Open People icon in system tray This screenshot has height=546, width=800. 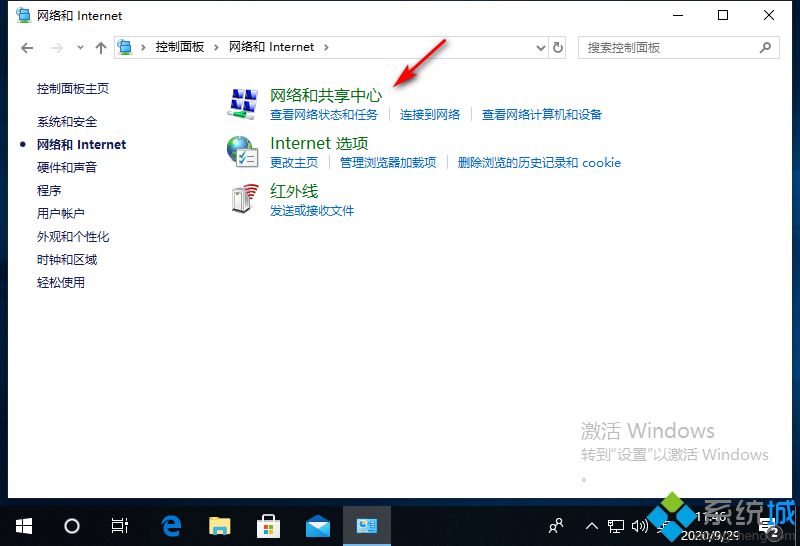pyautogui.click(x=556, y=526)
